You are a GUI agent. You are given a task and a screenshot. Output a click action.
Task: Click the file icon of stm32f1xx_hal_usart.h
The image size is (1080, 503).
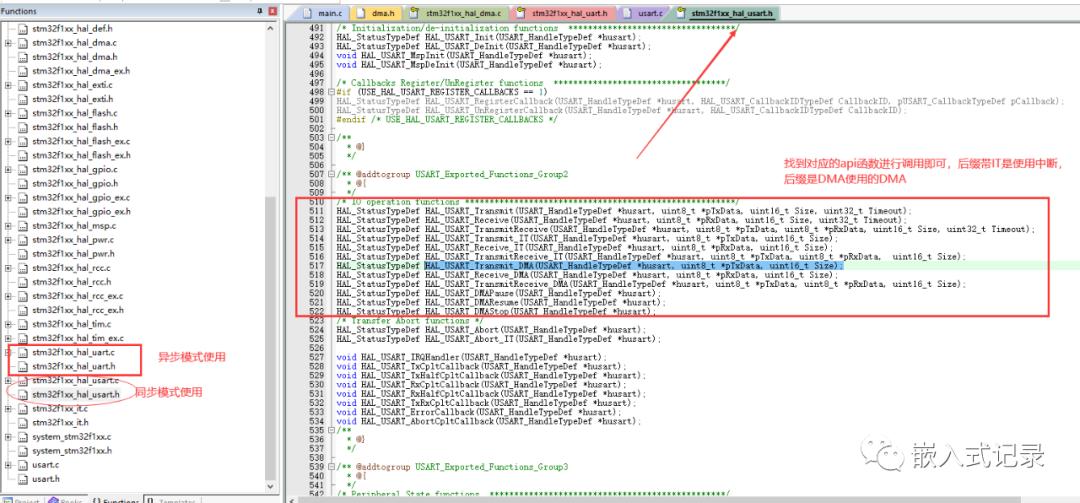pyautogui.click(x=23, y=395)
